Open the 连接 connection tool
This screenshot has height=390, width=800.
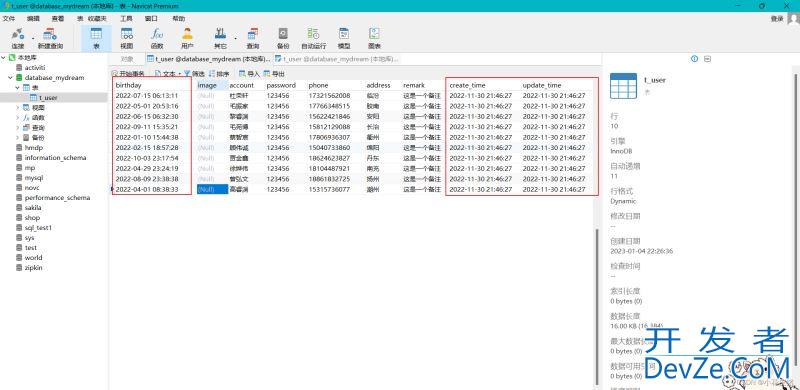click(x=18, y=38)
